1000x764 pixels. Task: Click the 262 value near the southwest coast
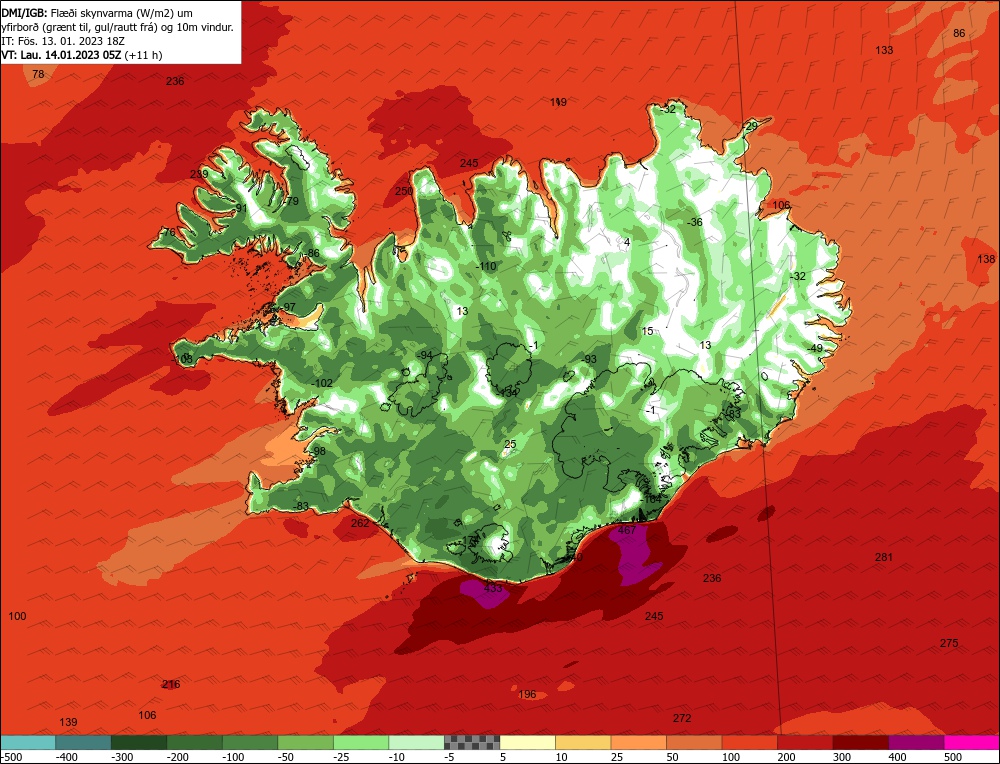360,523
